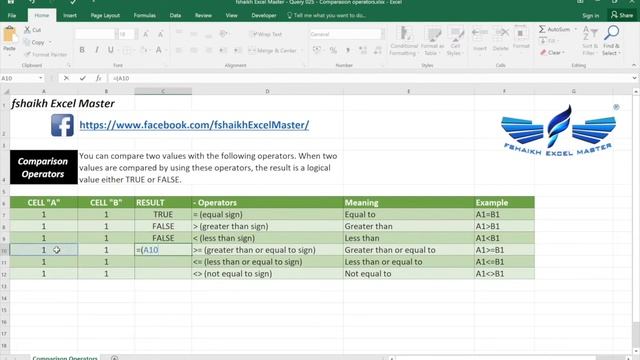The image size is (640, 360).
Task: Open the File tab
Action: [x=12, y=15]
